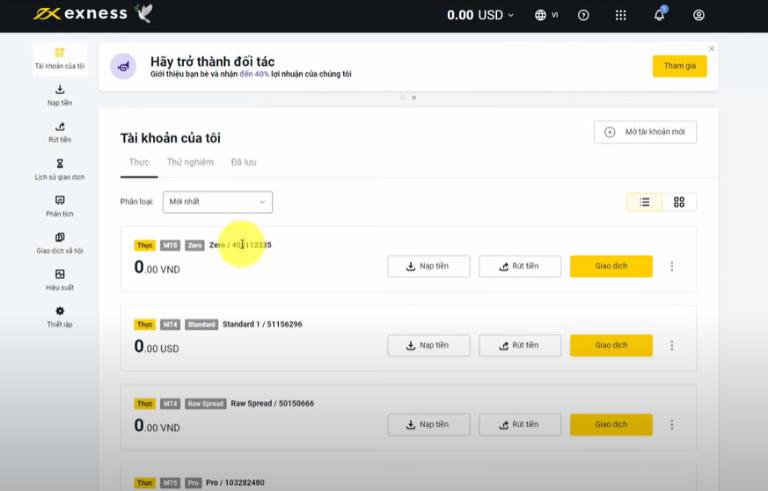Select the Thử nghiệm accounts tab
The height and width of the screenshot is (491, 768).
(x=190, y=162)
